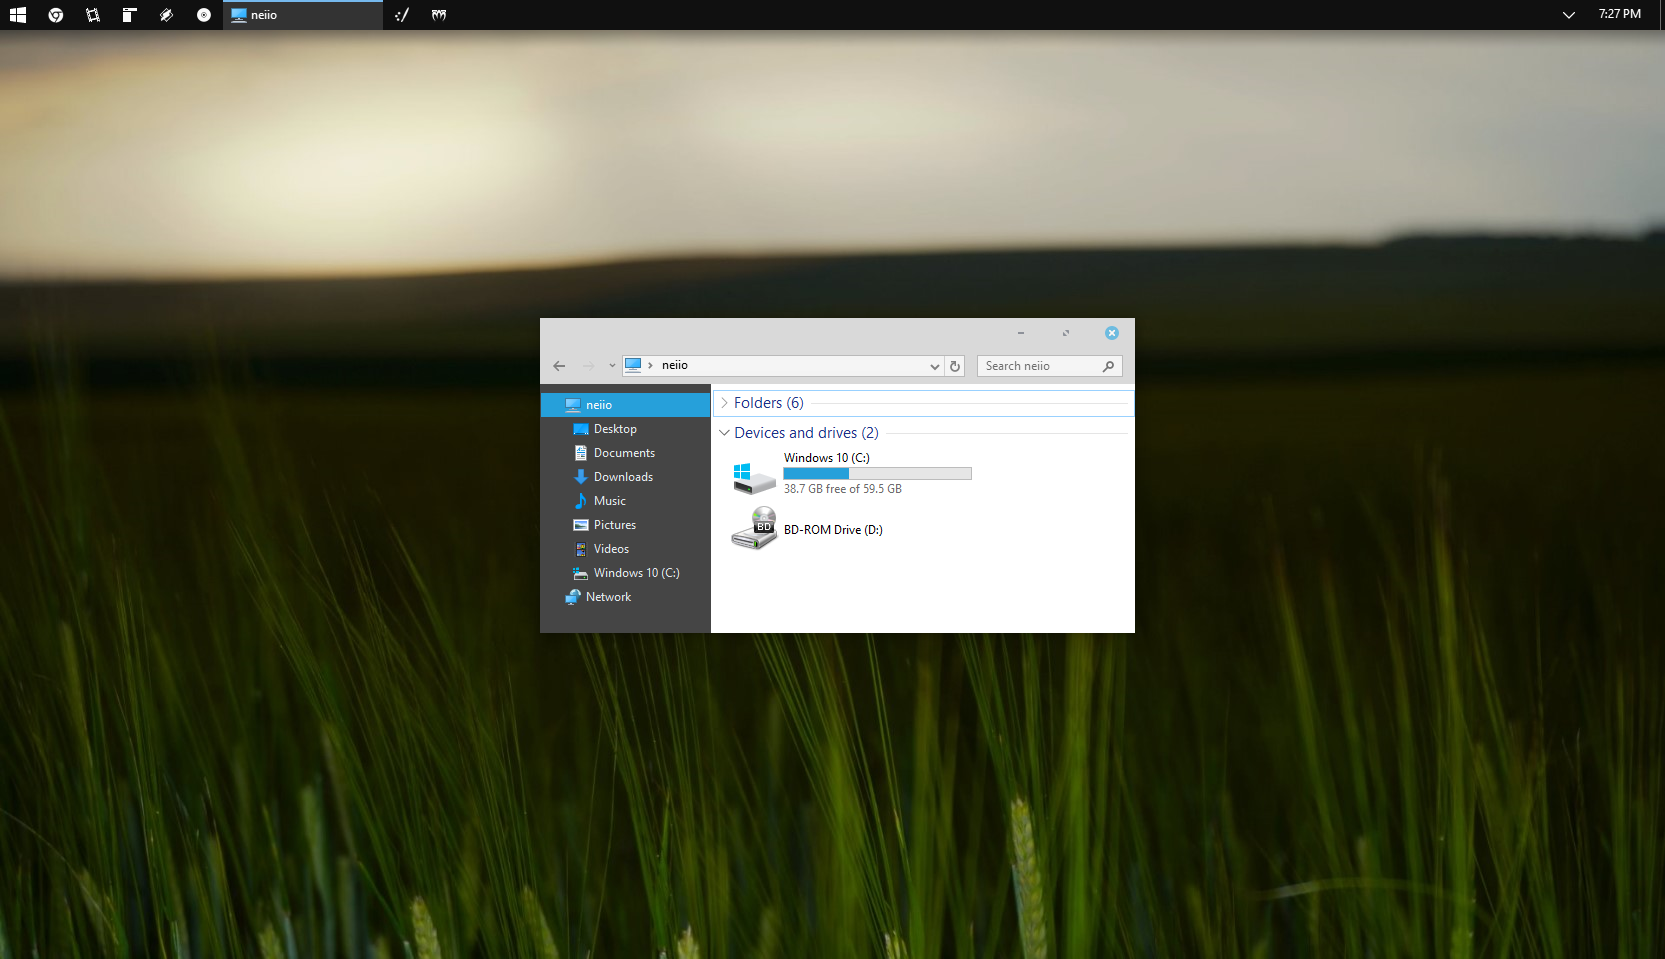Expand the Folders (6) section
This screenshot has height=959, width=1665.
724,402
